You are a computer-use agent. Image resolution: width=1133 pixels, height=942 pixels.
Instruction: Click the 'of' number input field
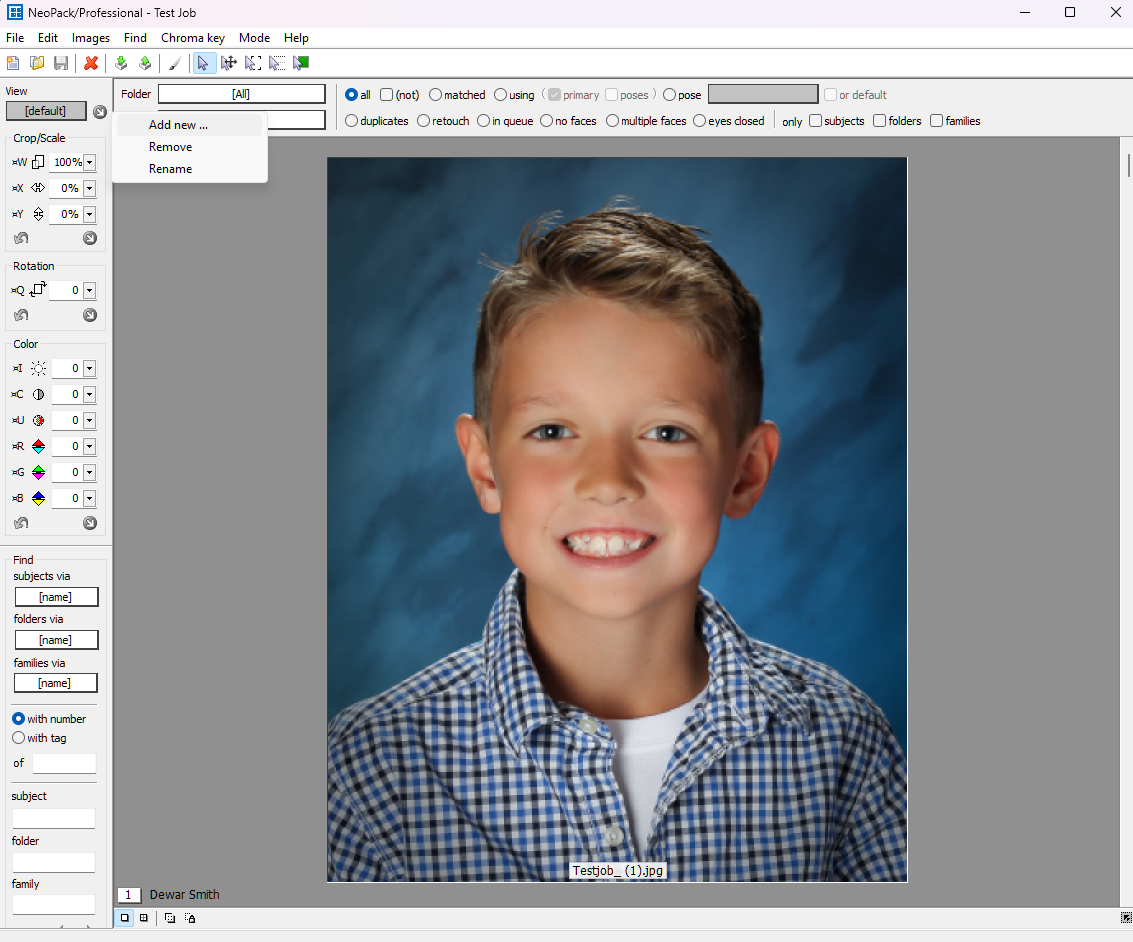64,764
